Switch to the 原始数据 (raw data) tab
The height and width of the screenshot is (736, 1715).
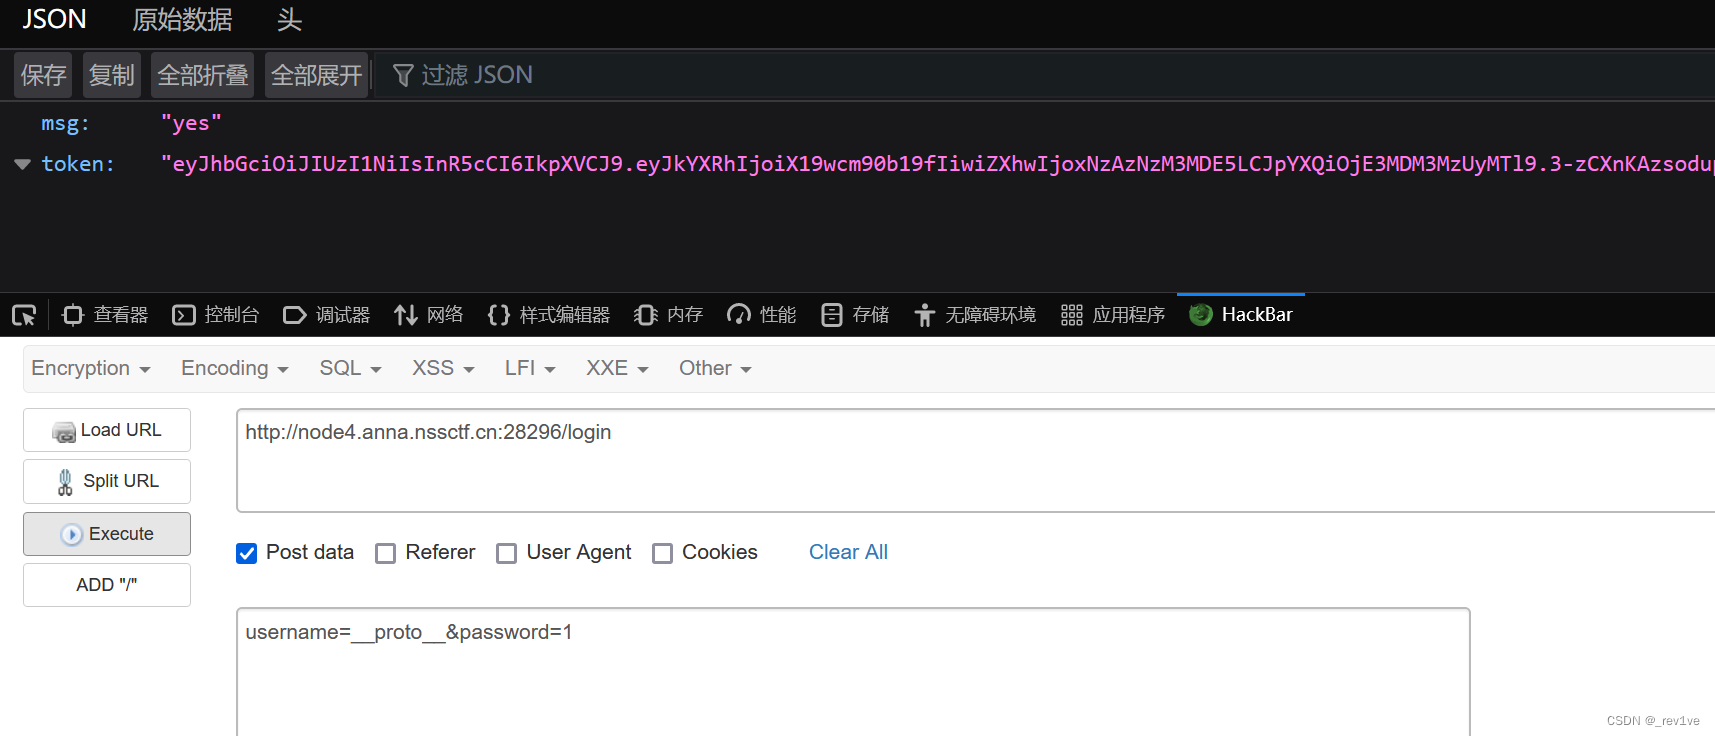182,19
